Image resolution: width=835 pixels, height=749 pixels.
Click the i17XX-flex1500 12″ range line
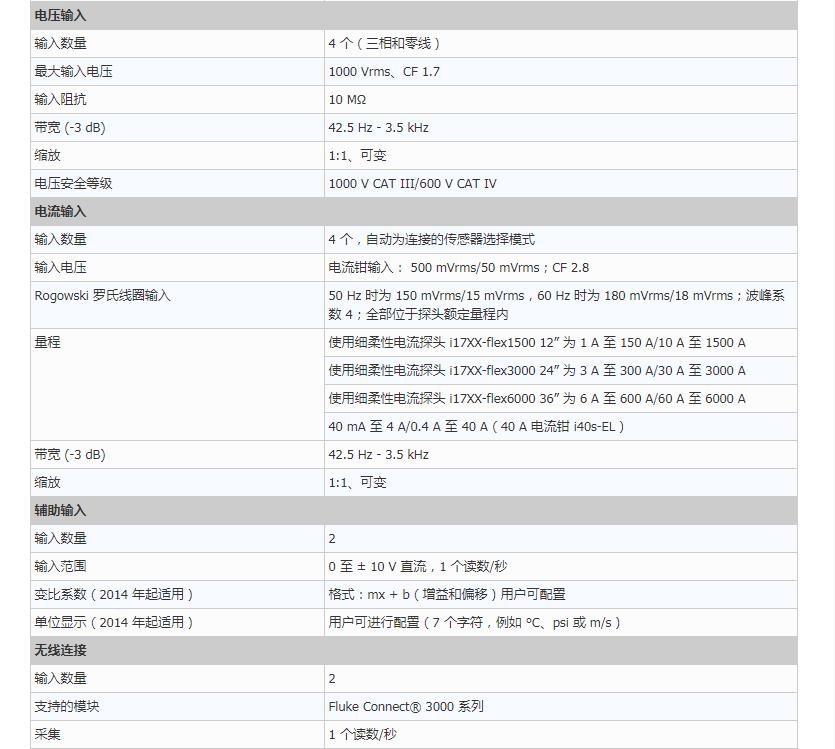[x=537, y=343]
